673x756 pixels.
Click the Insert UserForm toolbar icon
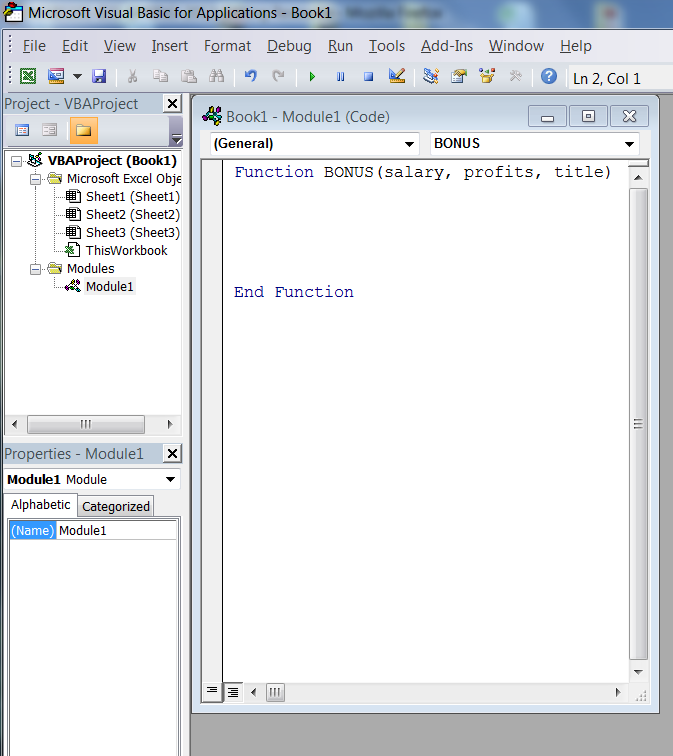click(x=56, y=76)
